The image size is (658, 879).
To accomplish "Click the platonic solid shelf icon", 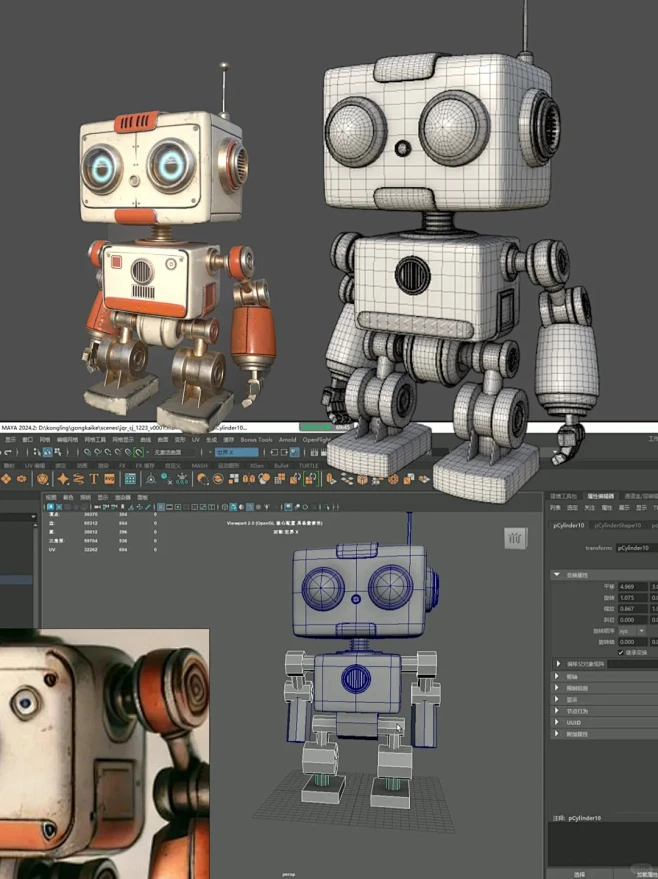I will [42, 479].
